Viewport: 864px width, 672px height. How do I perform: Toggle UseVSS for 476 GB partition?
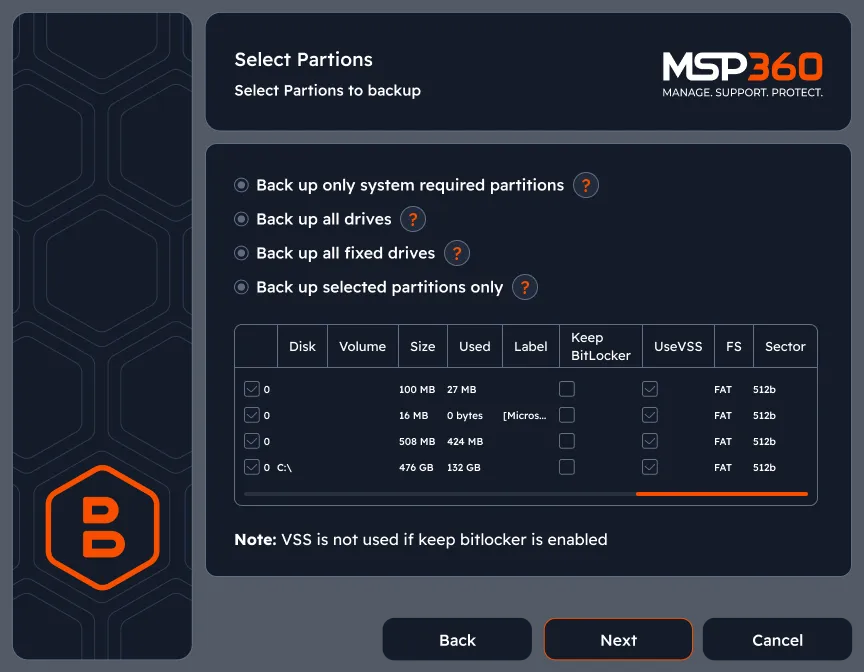click(650, 467)
